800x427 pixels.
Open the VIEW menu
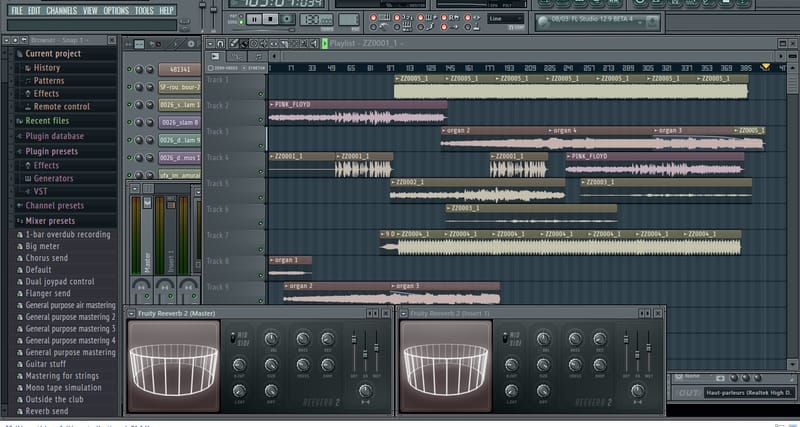pyautogui.click(x=90, y=10)
